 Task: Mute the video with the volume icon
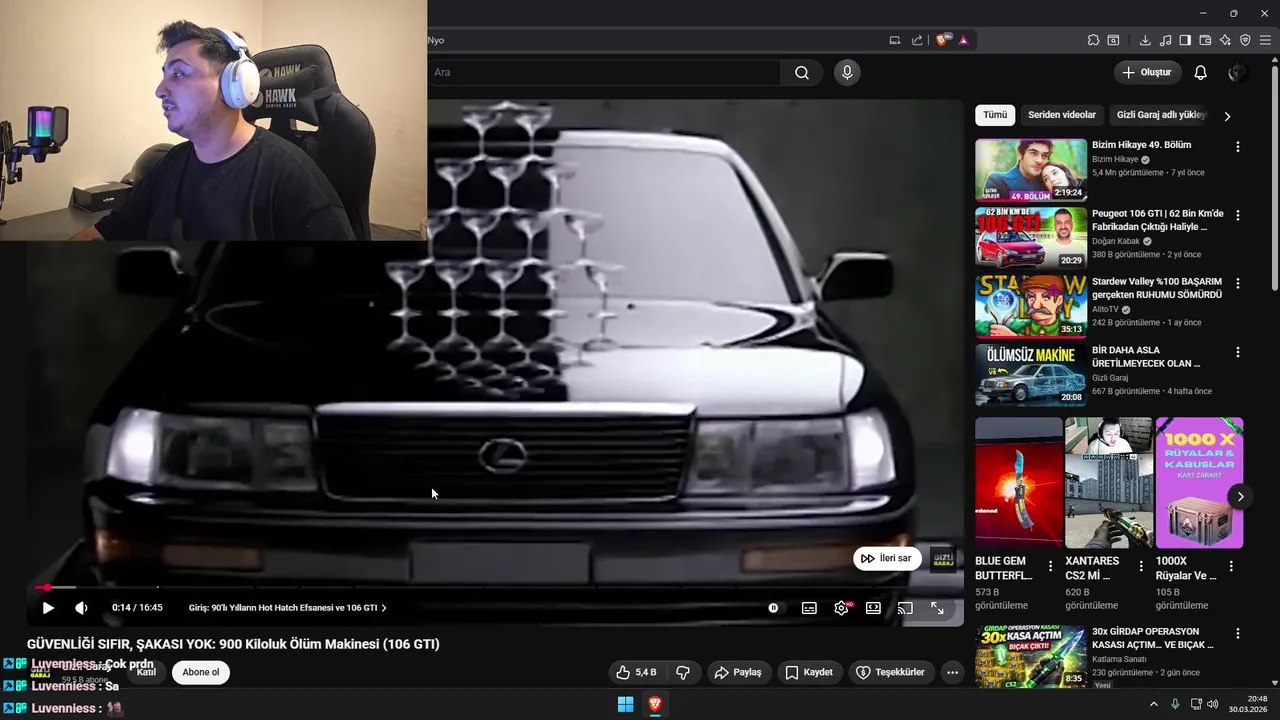pyautogui.click(x=81, y=608)
